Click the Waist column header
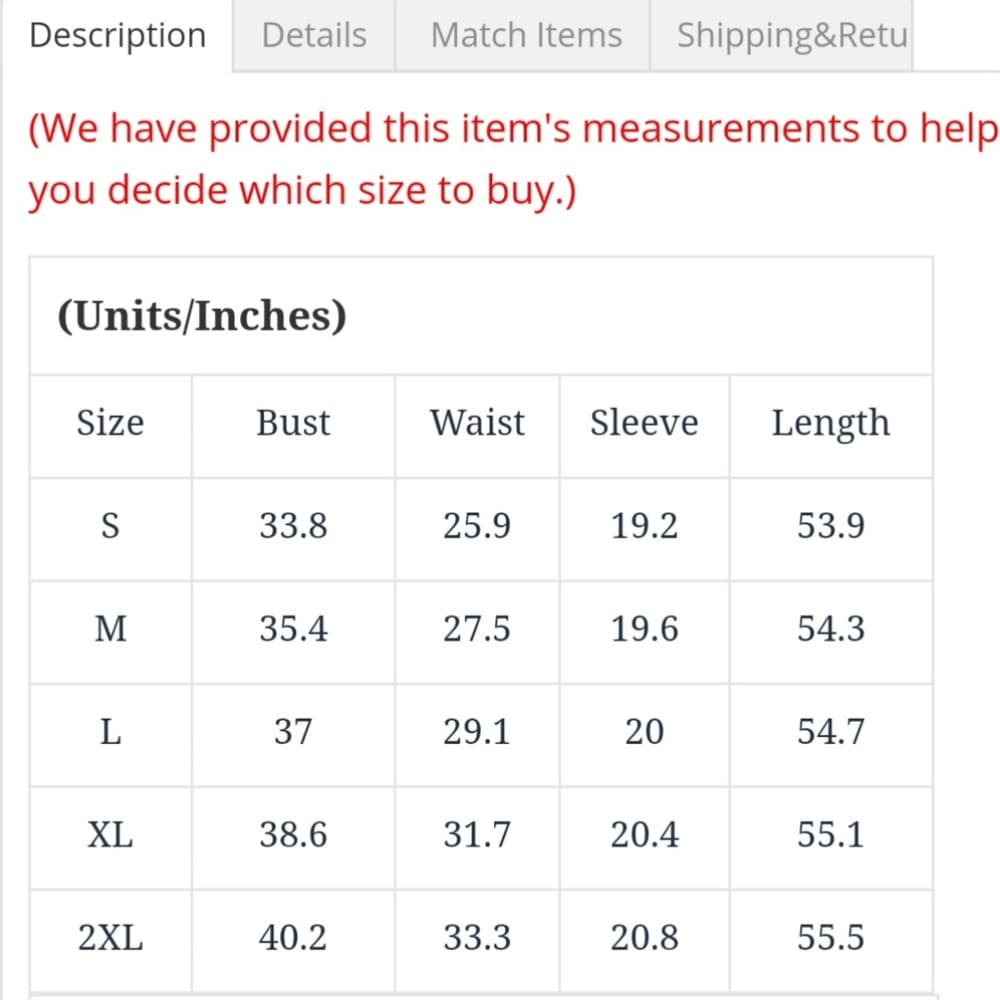Screen dimensions: 1000x1000 477,423
